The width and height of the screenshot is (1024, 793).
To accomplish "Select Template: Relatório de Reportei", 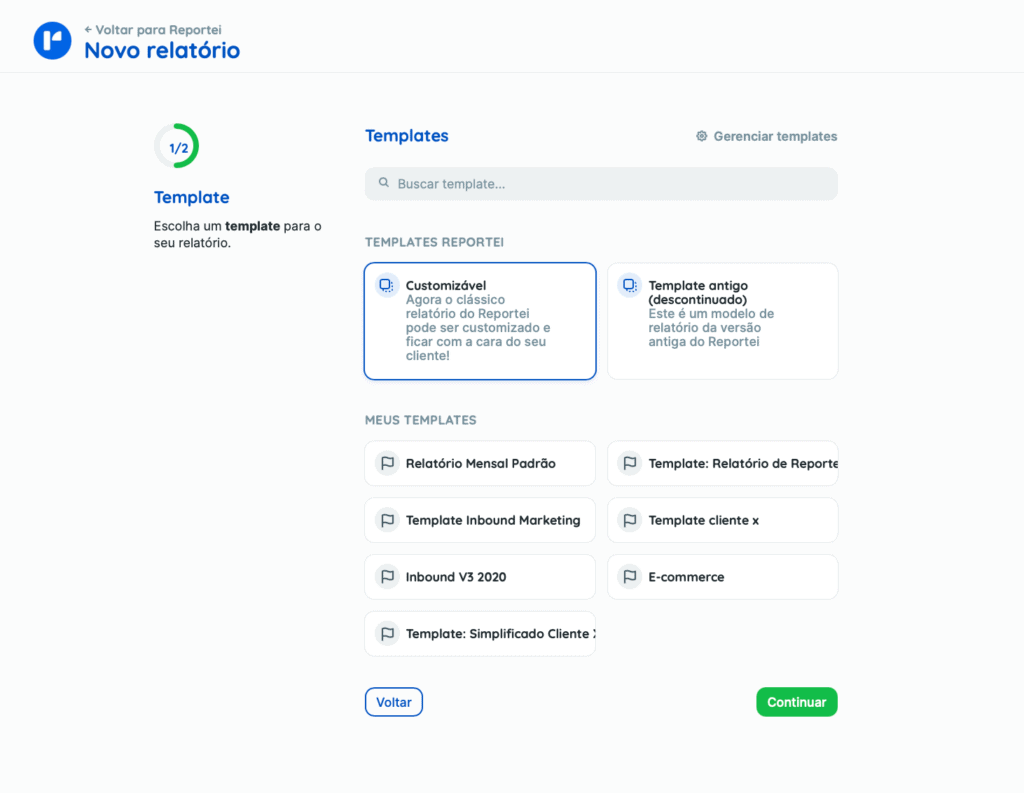I will (x=723, y=463).
